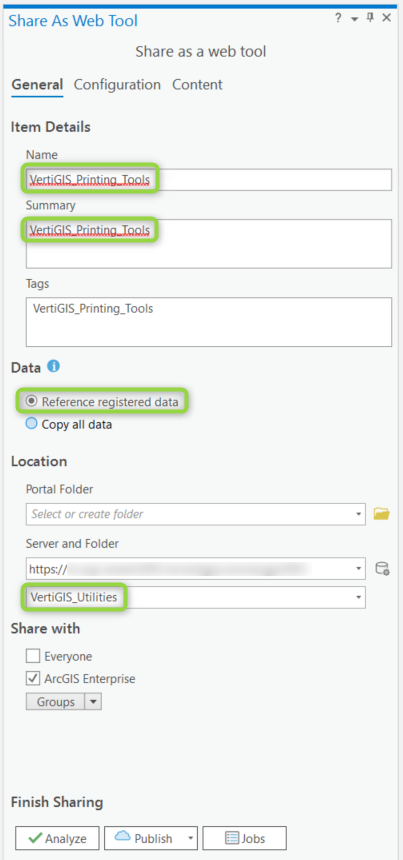
Task: Browse portal folders with yellow folder icon
Action: pos(382,513)
